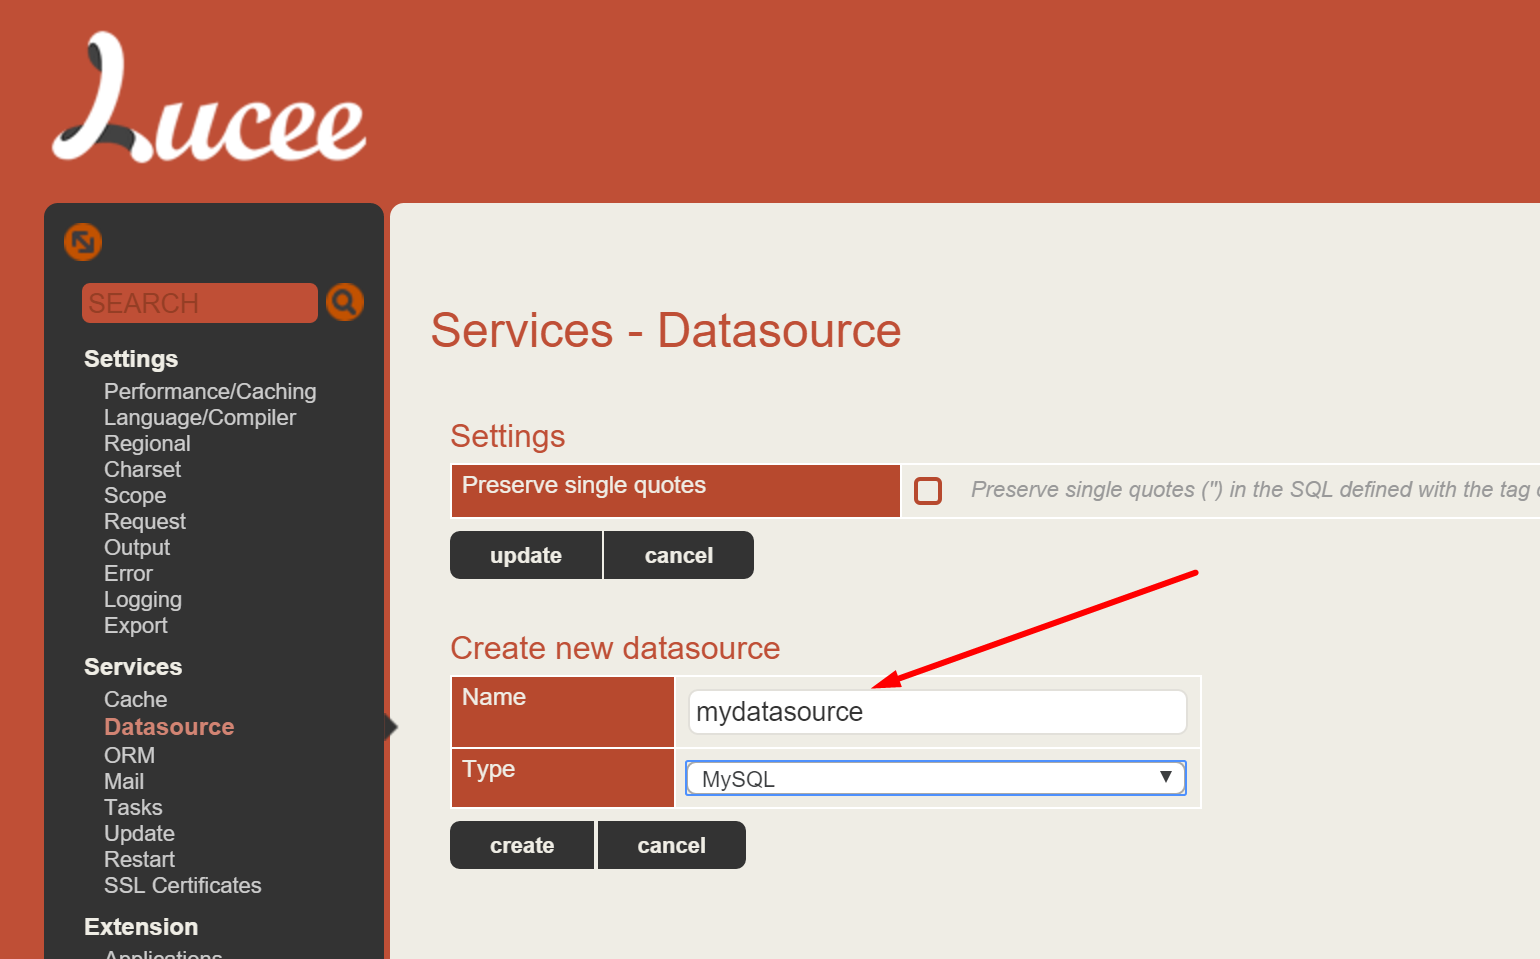1540x959 pixels.
Task: Open Performance/Caching settings page
Action: (x=210, y=392)
